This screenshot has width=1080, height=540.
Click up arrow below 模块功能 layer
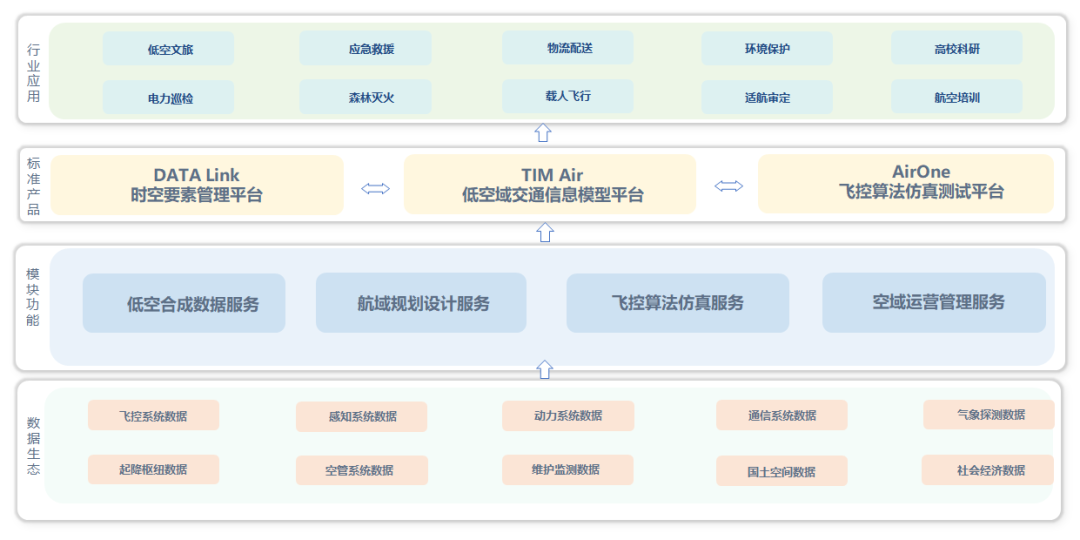click(x=545, y=369)
